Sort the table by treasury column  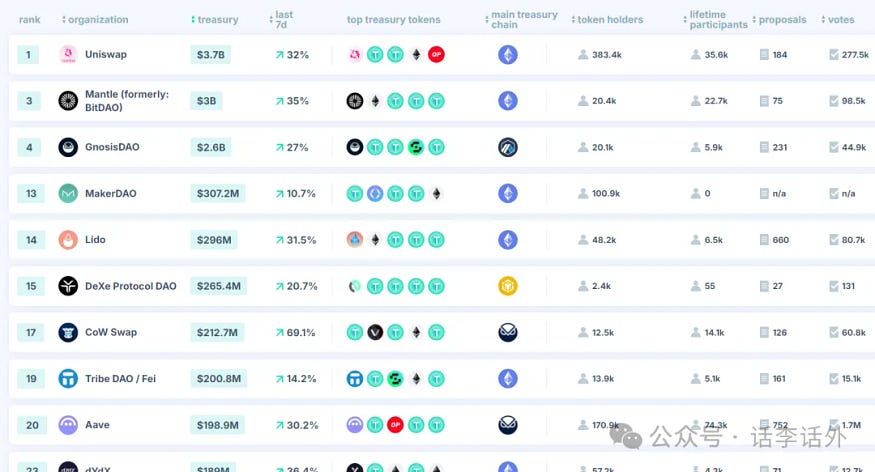[x=215, y=20]
